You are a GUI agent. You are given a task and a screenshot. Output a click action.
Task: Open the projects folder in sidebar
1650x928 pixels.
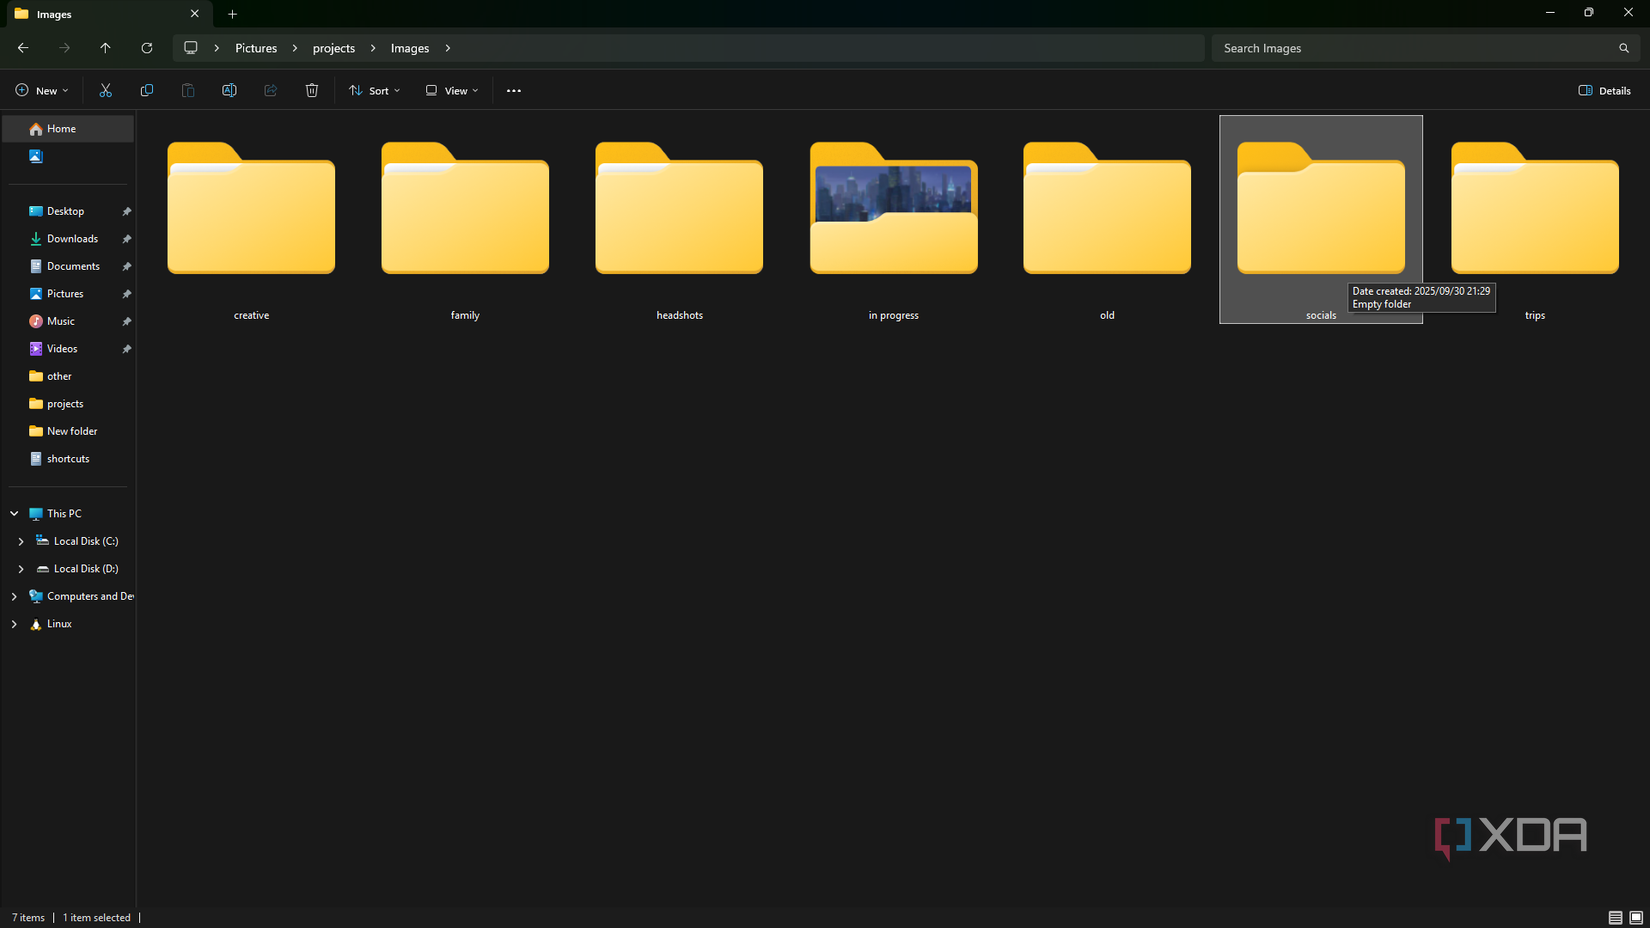(x=65, y=404)
